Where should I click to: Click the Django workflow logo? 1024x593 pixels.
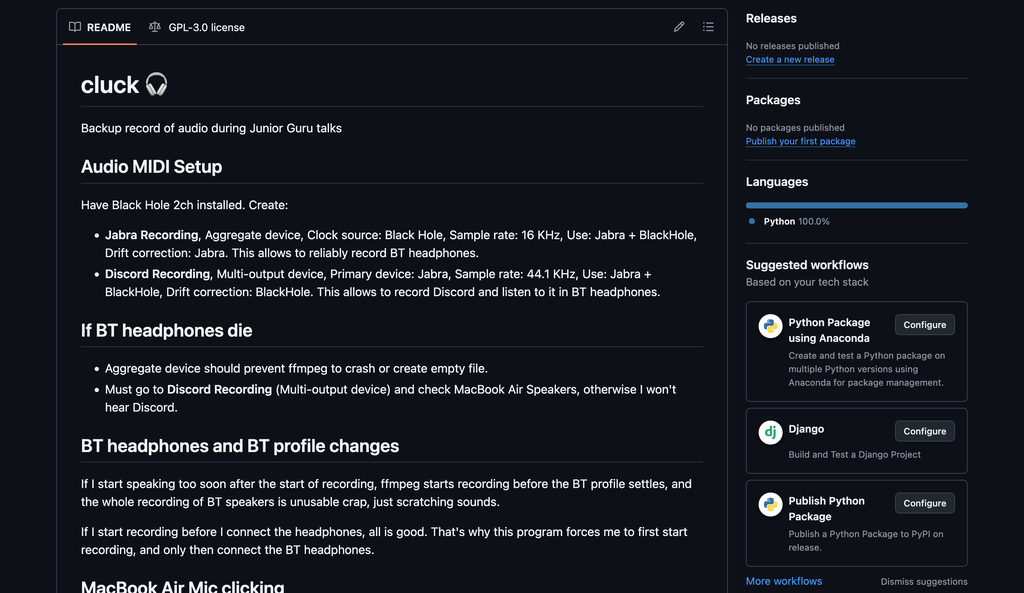coord(771,432)
